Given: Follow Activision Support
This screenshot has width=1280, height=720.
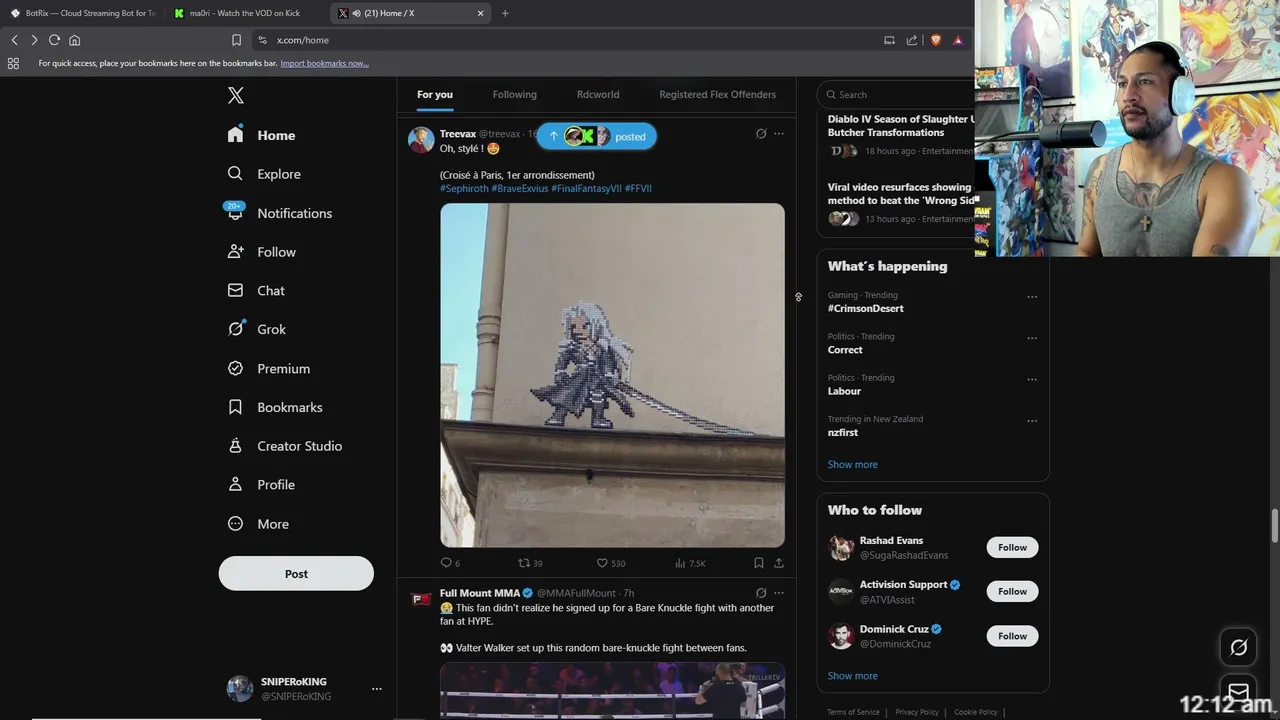Looking at the screenshot, I should [x=1012, y=591].
